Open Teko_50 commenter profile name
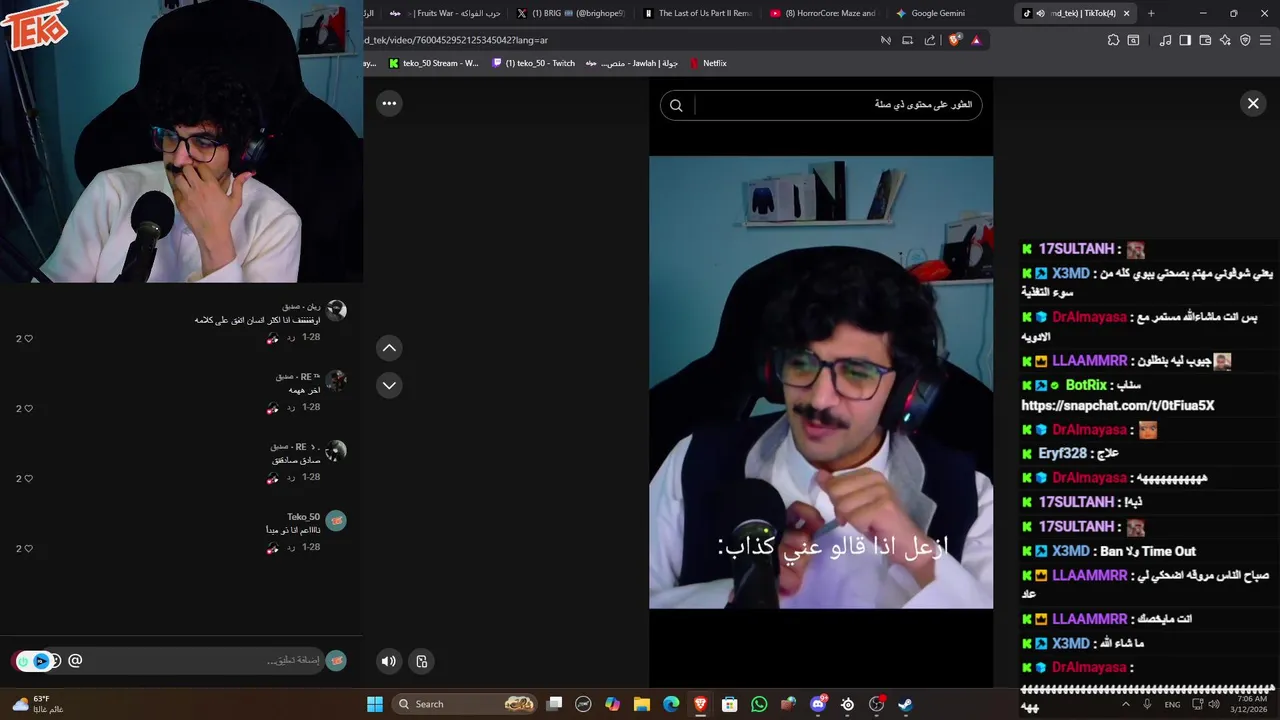The width and height of the screenshot is (1280, 720). click(303, 517)
